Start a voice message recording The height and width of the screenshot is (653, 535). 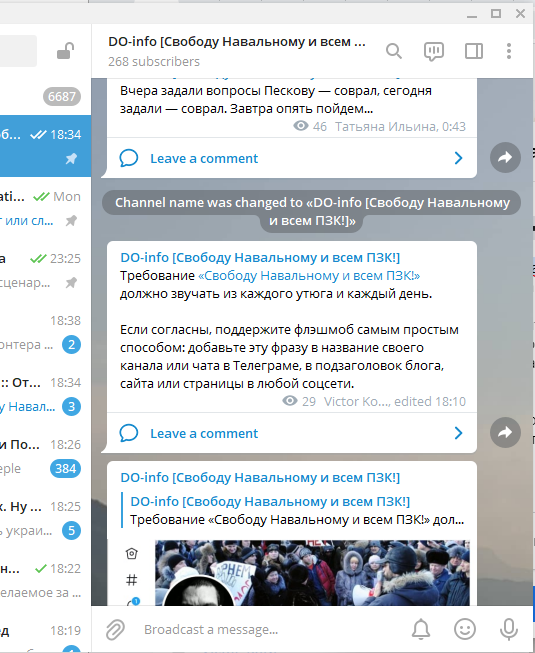509,629
